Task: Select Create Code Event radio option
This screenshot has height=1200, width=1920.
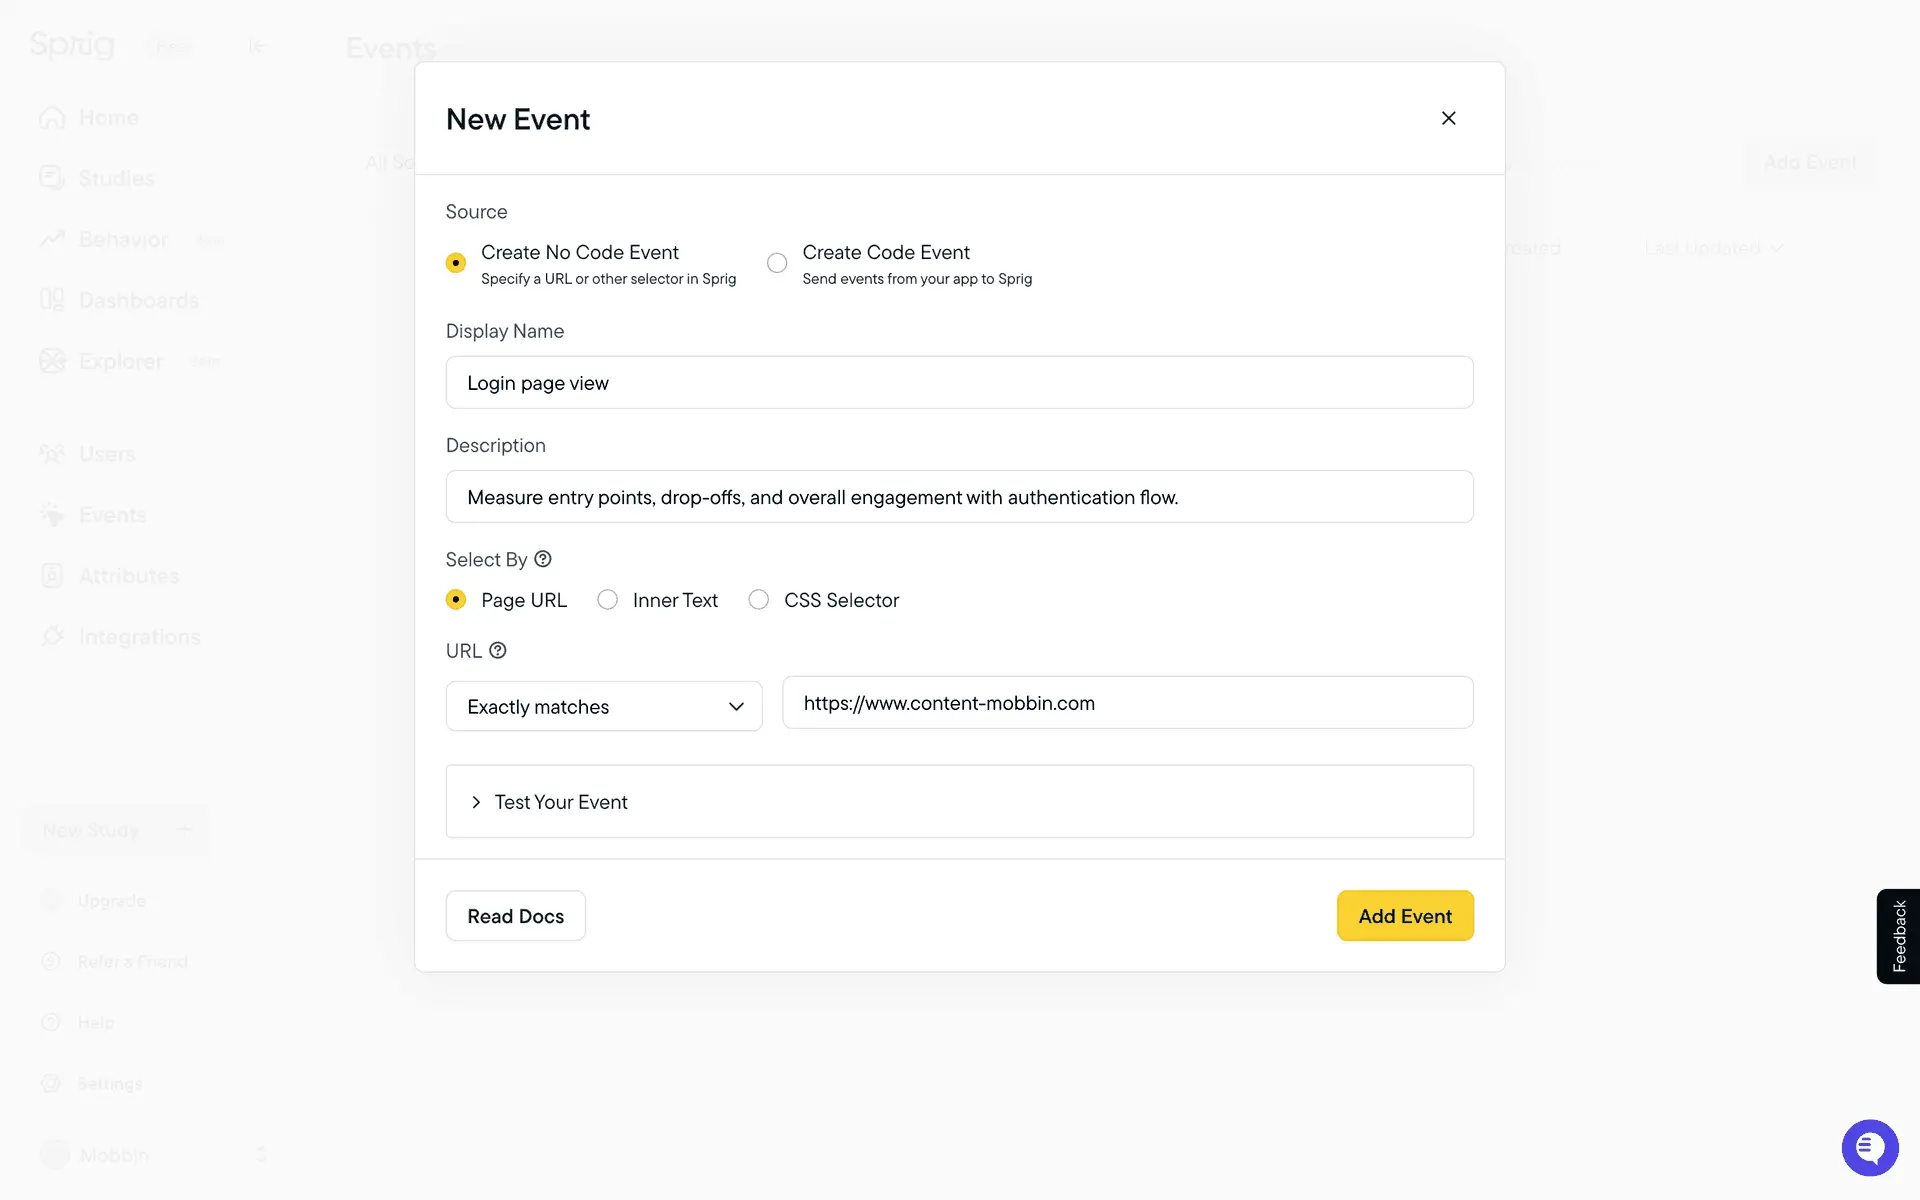Action: 777,263
